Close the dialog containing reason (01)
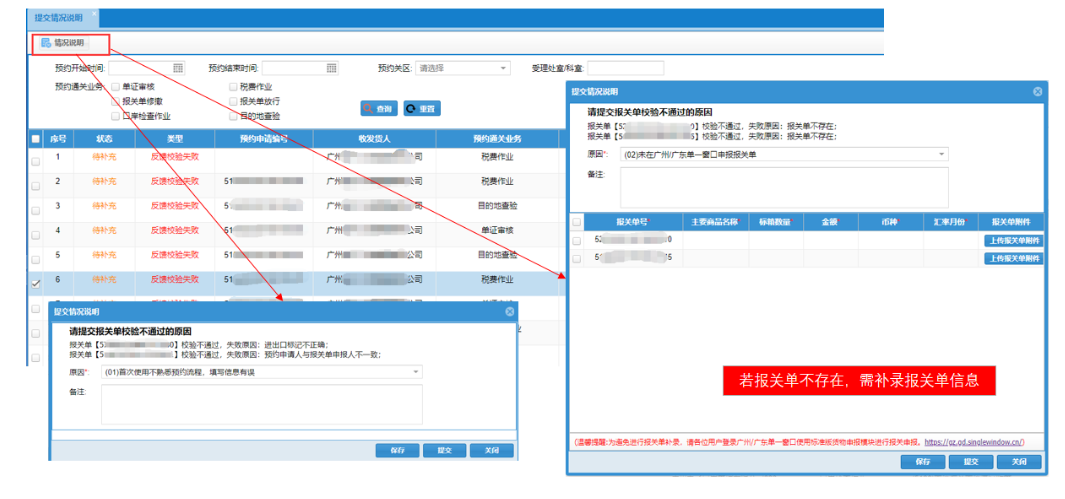This screenshot has height=499, width=1065. 509,312
